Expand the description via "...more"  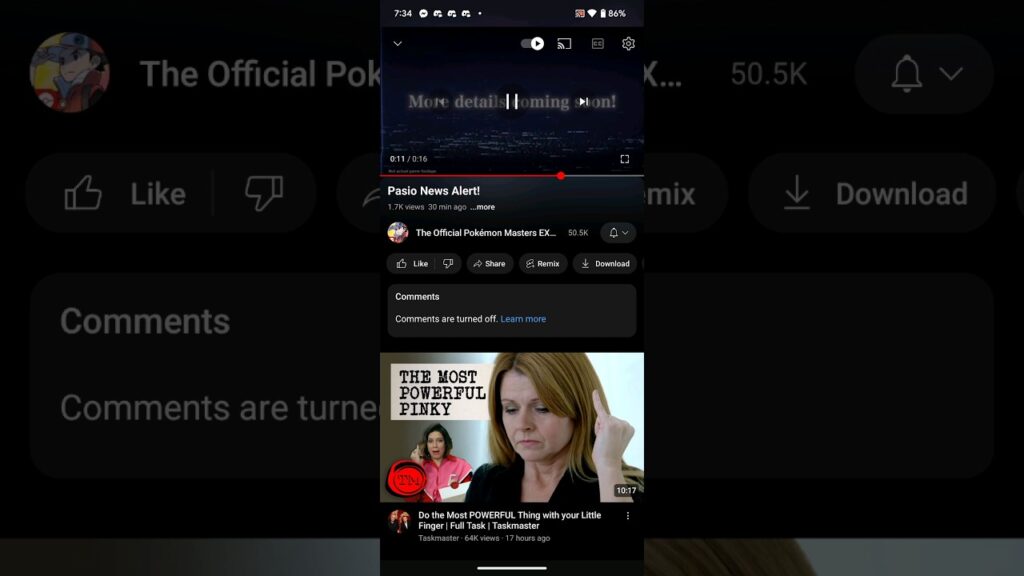pyautogui.click(x=482, y=207)
